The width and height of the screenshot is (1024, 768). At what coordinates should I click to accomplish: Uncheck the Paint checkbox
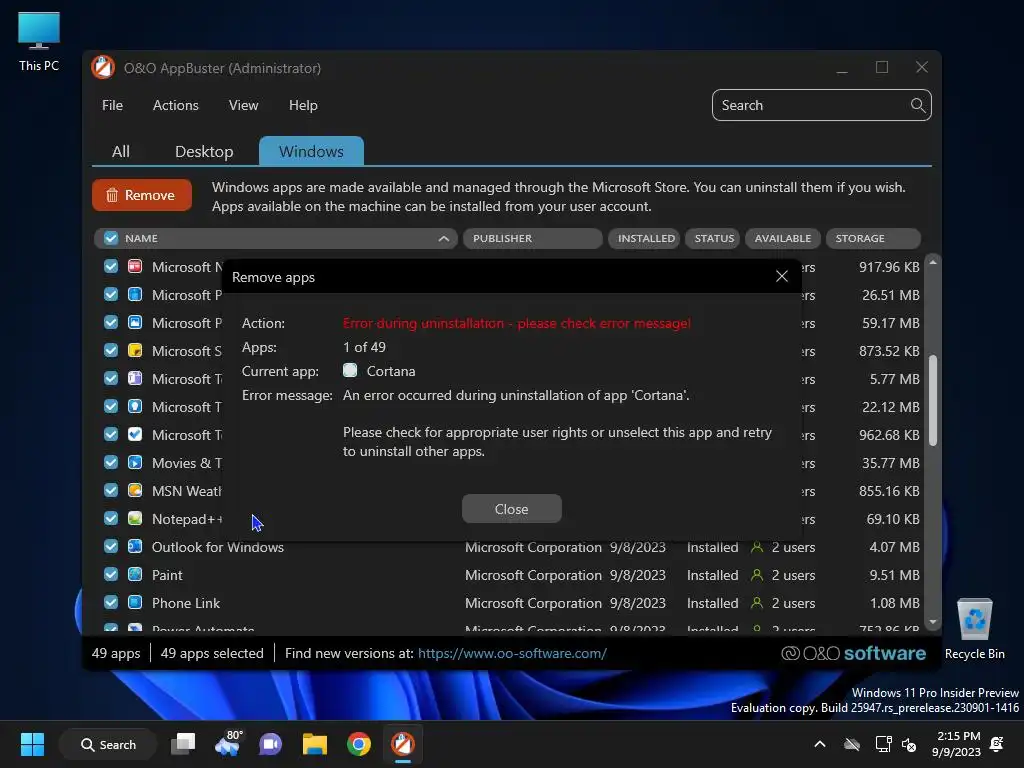111,575
